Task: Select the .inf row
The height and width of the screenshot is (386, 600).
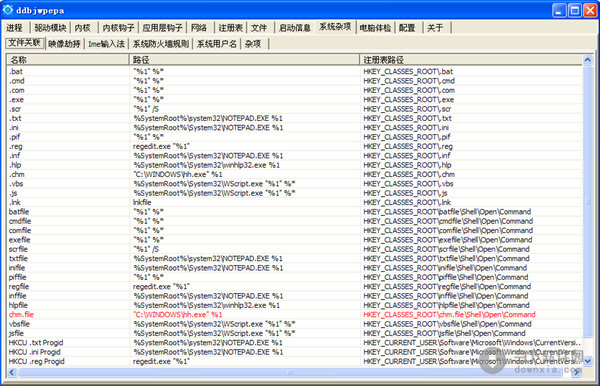Action: tap(295, 156)
